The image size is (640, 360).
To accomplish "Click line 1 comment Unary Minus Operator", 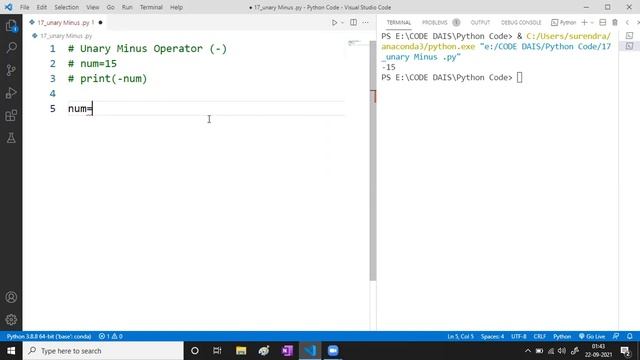I will (147, 49).
